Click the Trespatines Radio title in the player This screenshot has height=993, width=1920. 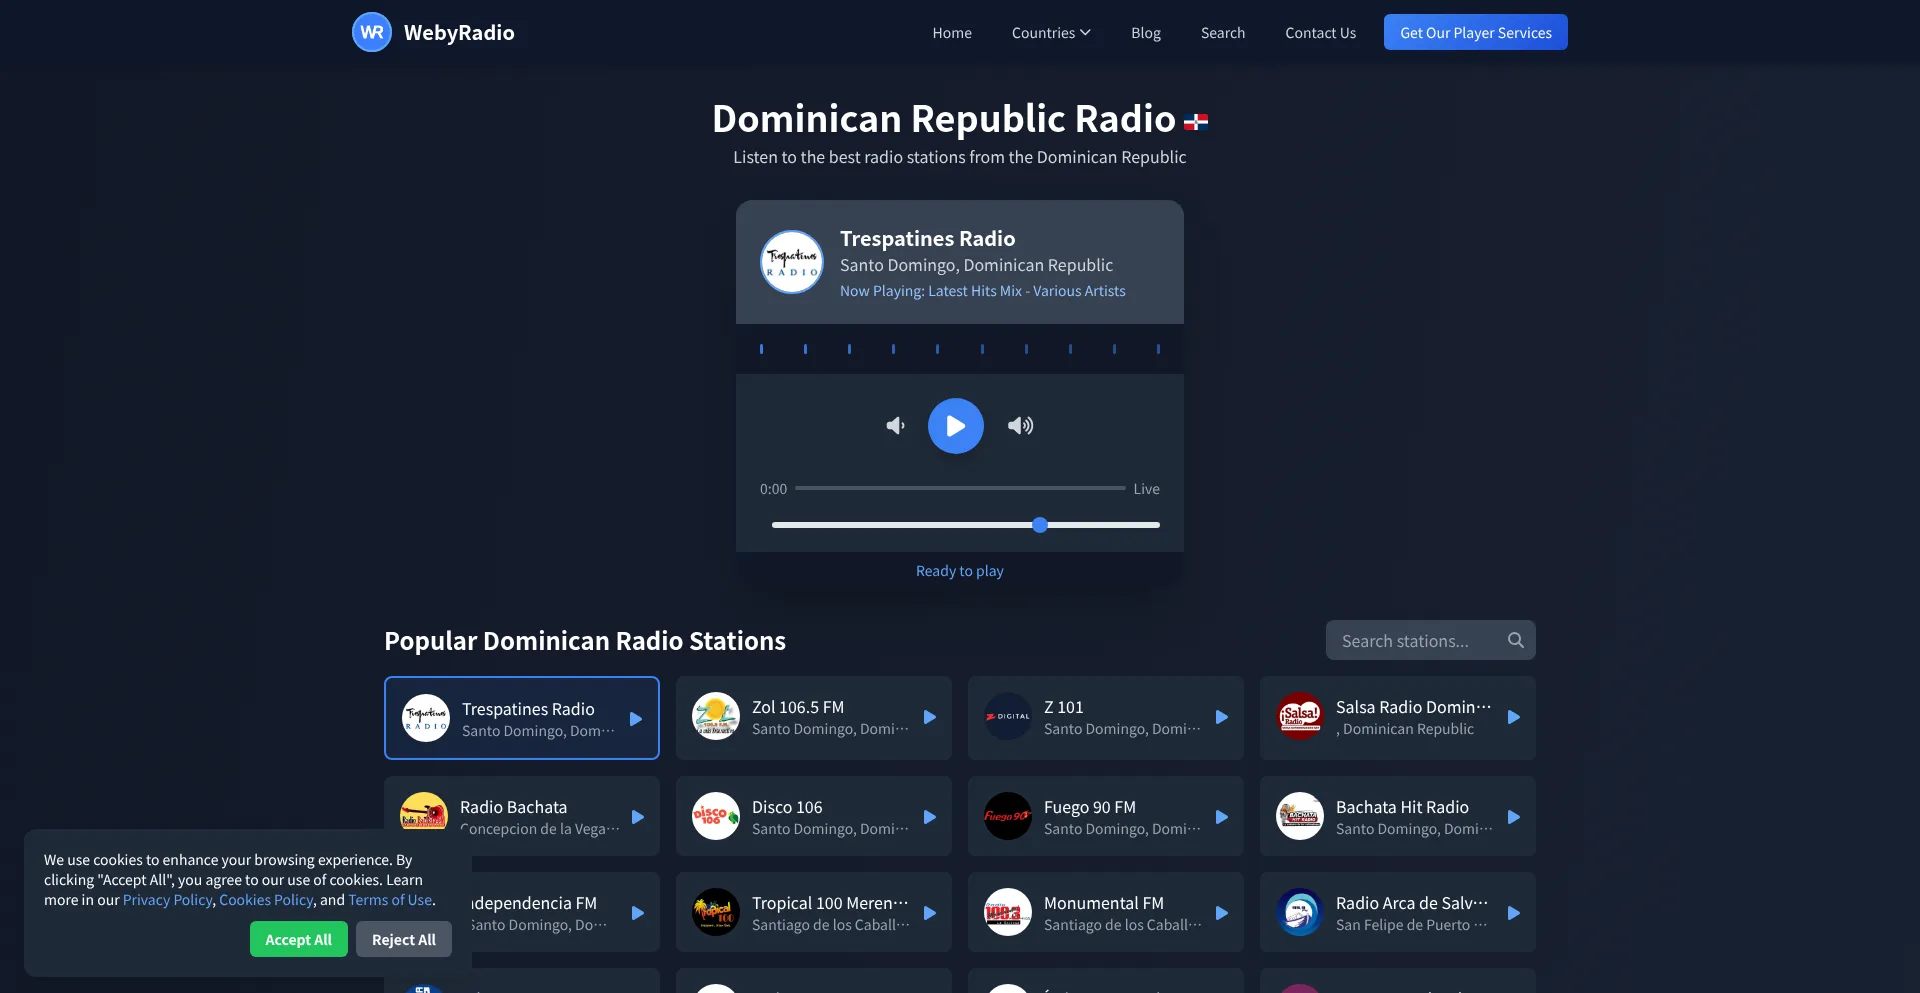pyautogui.click(x=927, y=239)
